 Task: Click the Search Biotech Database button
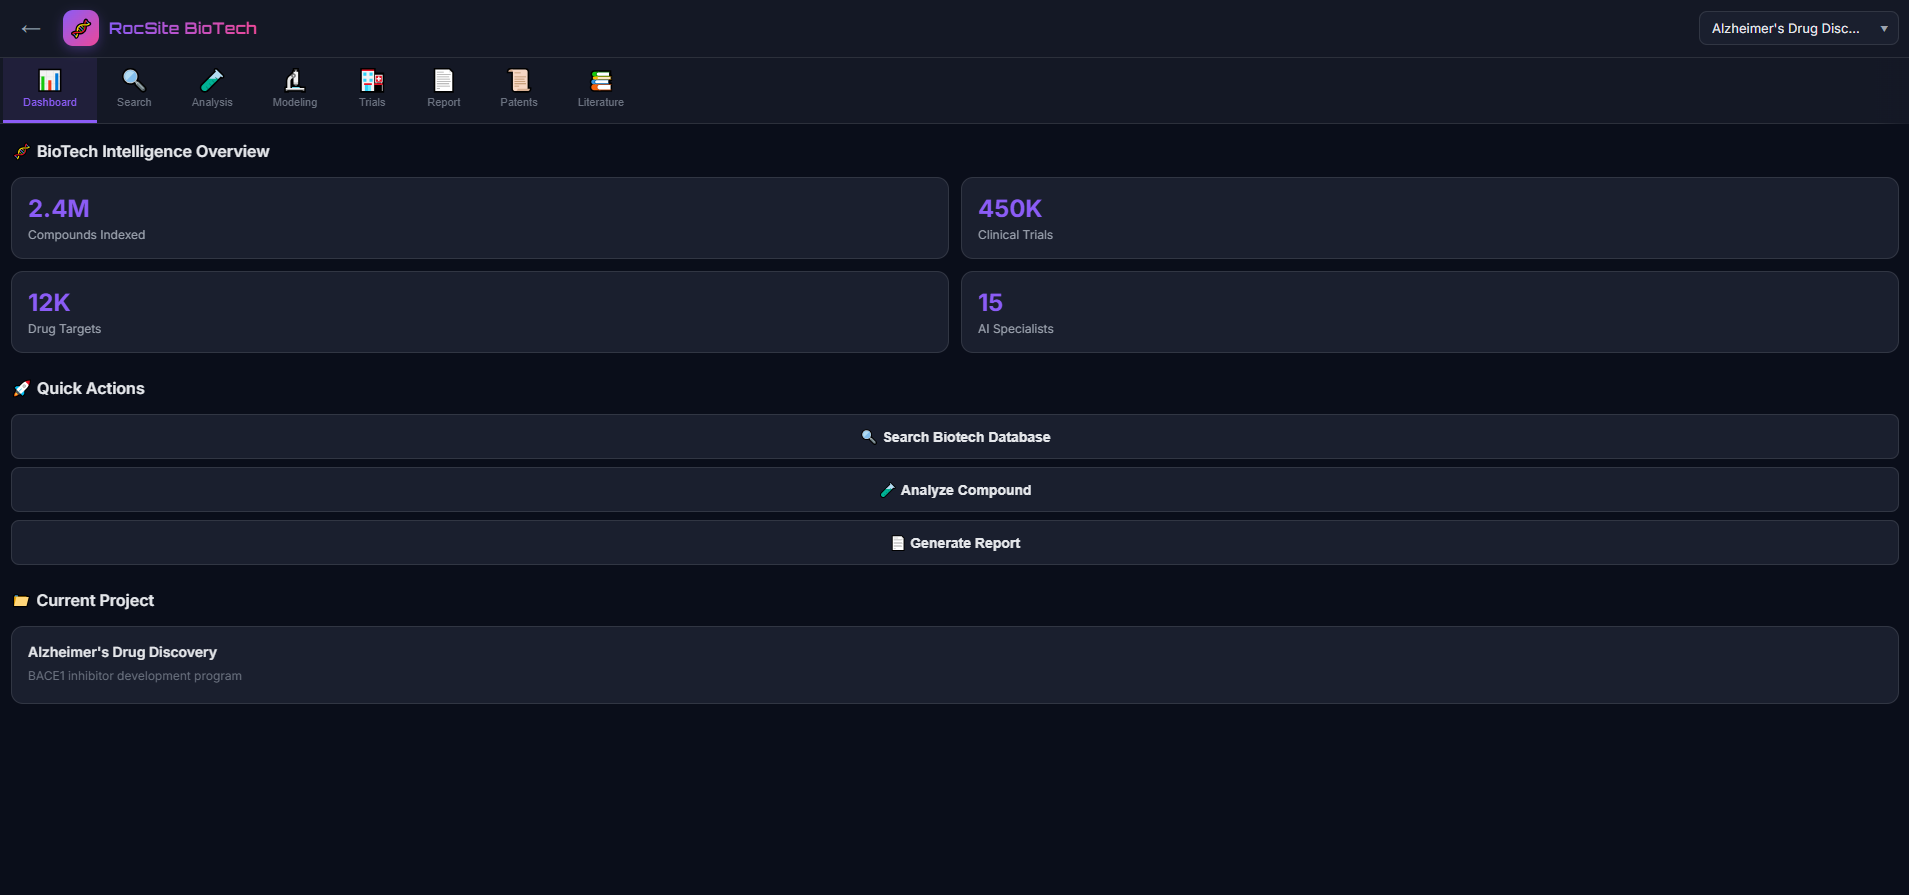954,437
